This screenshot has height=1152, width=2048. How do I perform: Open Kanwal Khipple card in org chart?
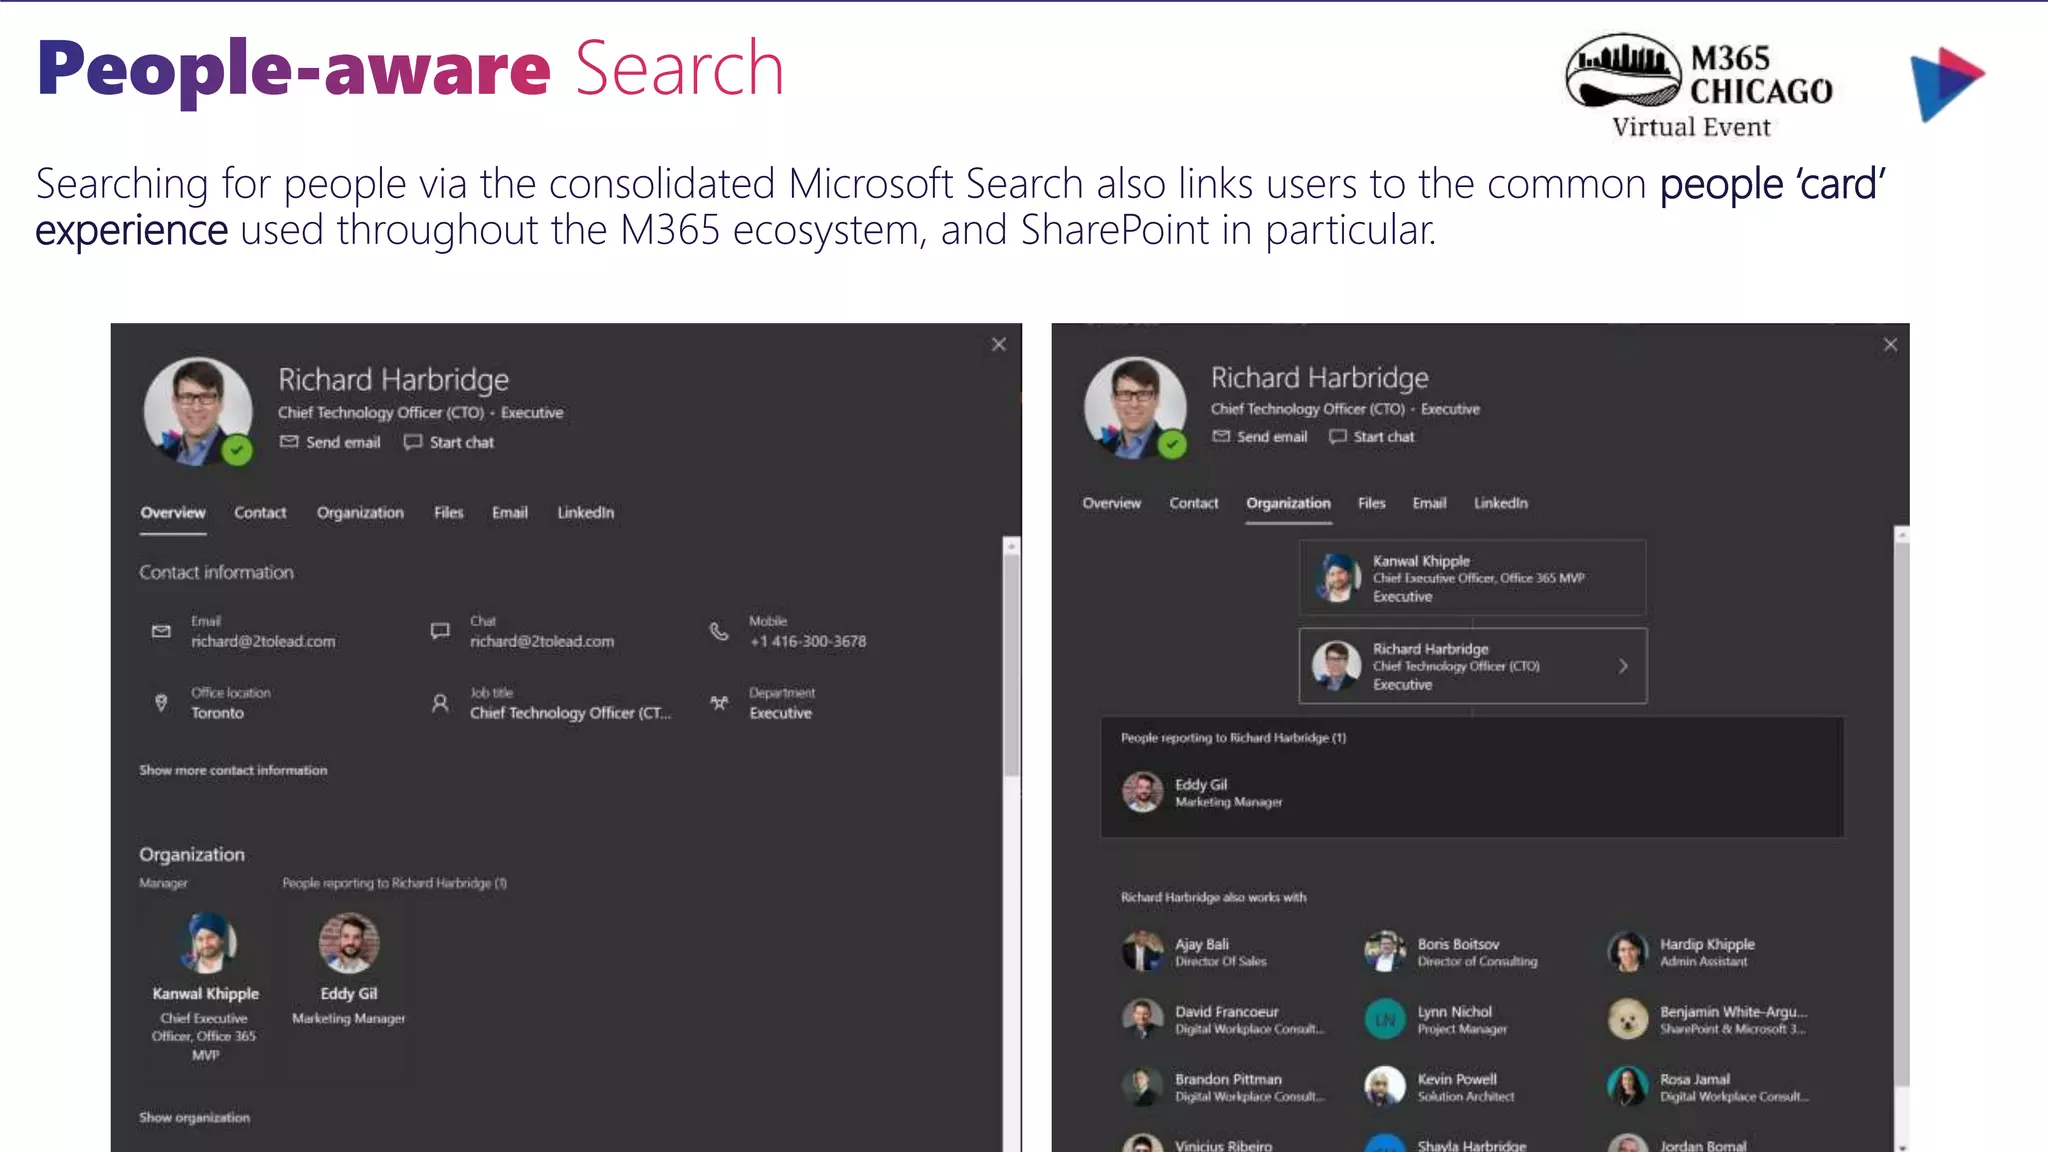pos(1472,578)
